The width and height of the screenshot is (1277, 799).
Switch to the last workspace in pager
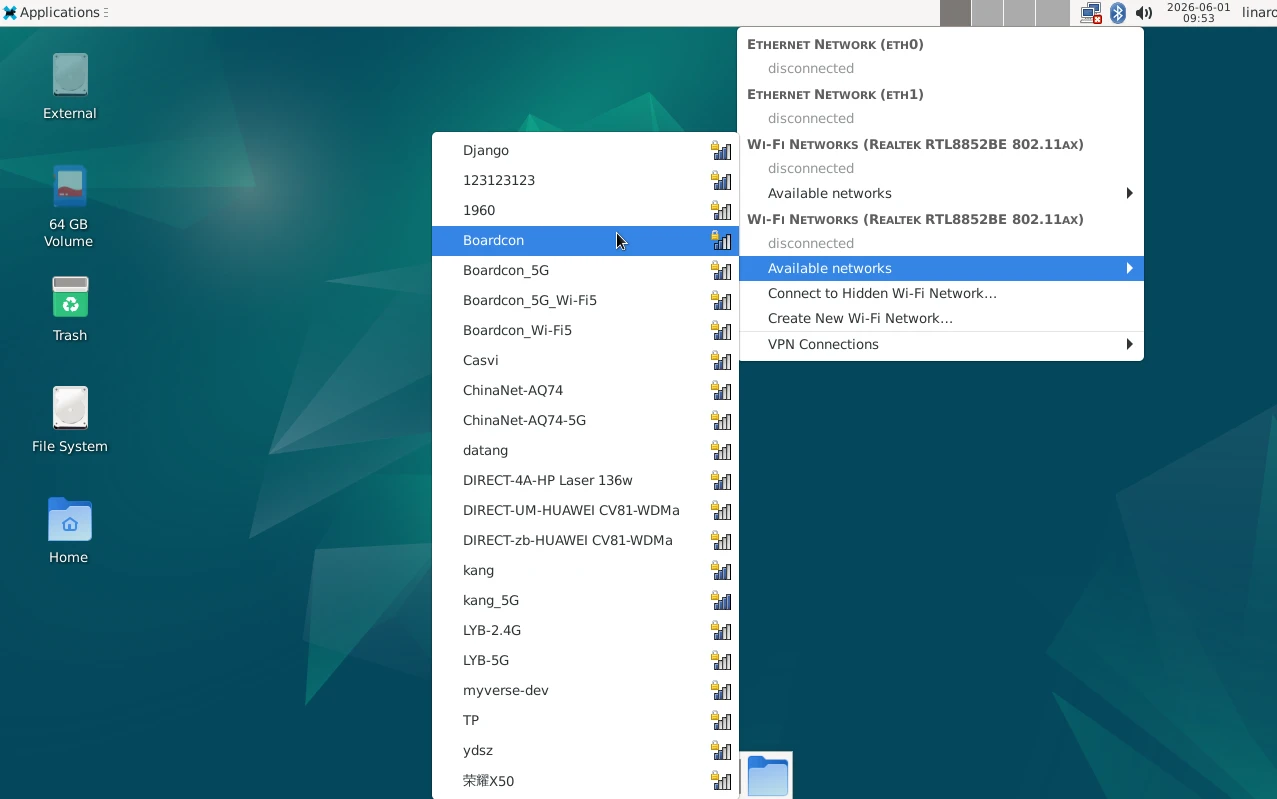(x=1053, y=13)
